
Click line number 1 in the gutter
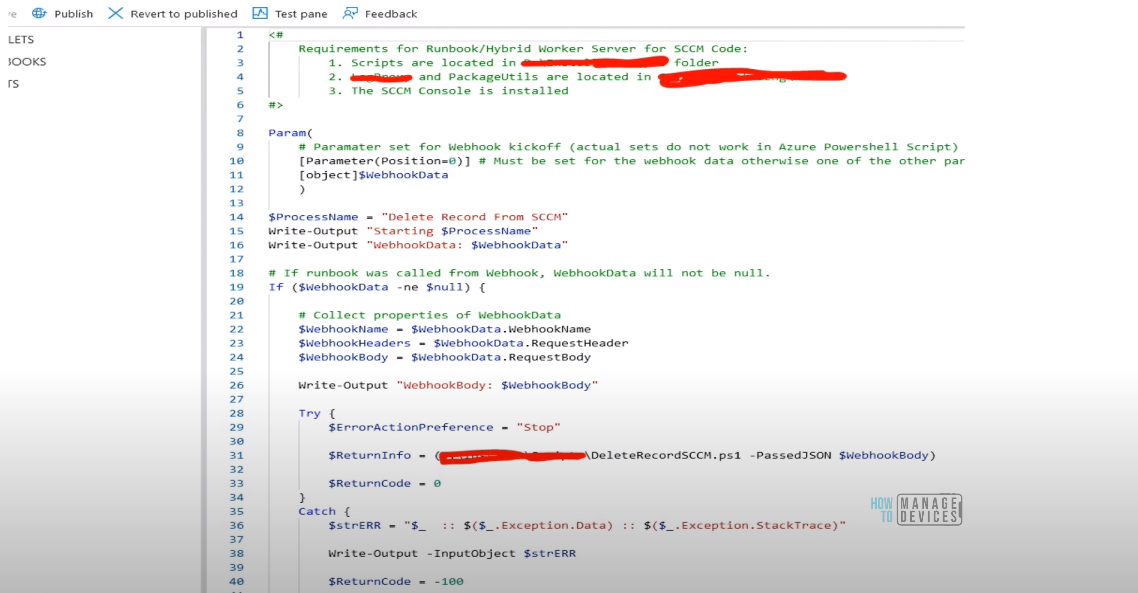pyautogui.click(x=239, y=34)
